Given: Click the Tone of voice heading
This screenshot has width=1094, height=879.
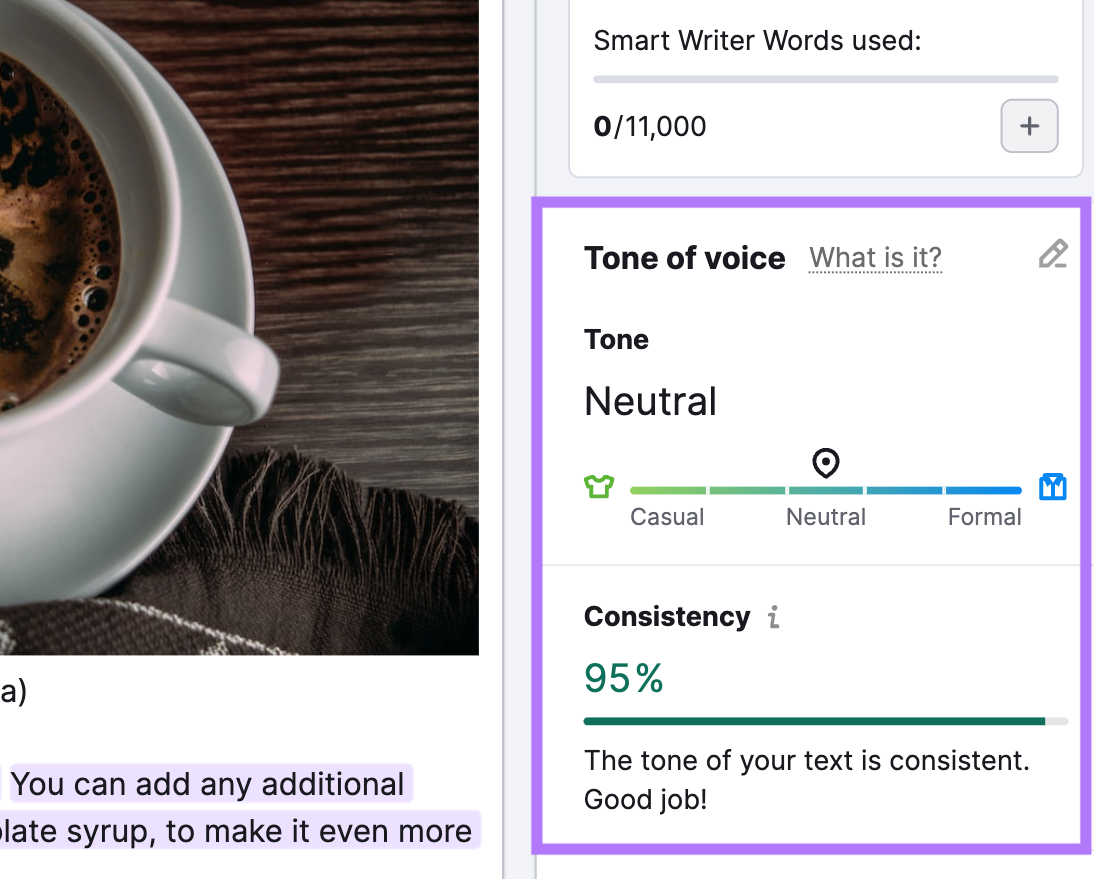Looking at the screenshot, I should pyautogui.click(x=684, y=258).
